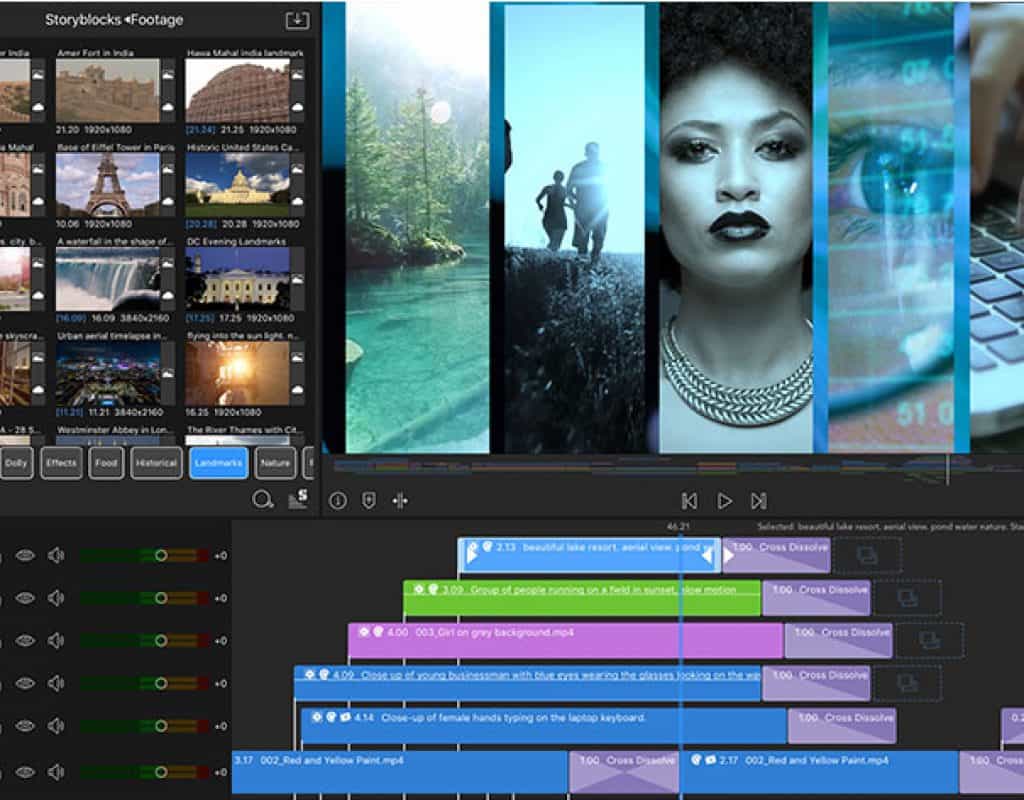Viewport: 1024px width, 800px height.
Task: Open the library search magnifier icon
Action: [x=263, y=500]
